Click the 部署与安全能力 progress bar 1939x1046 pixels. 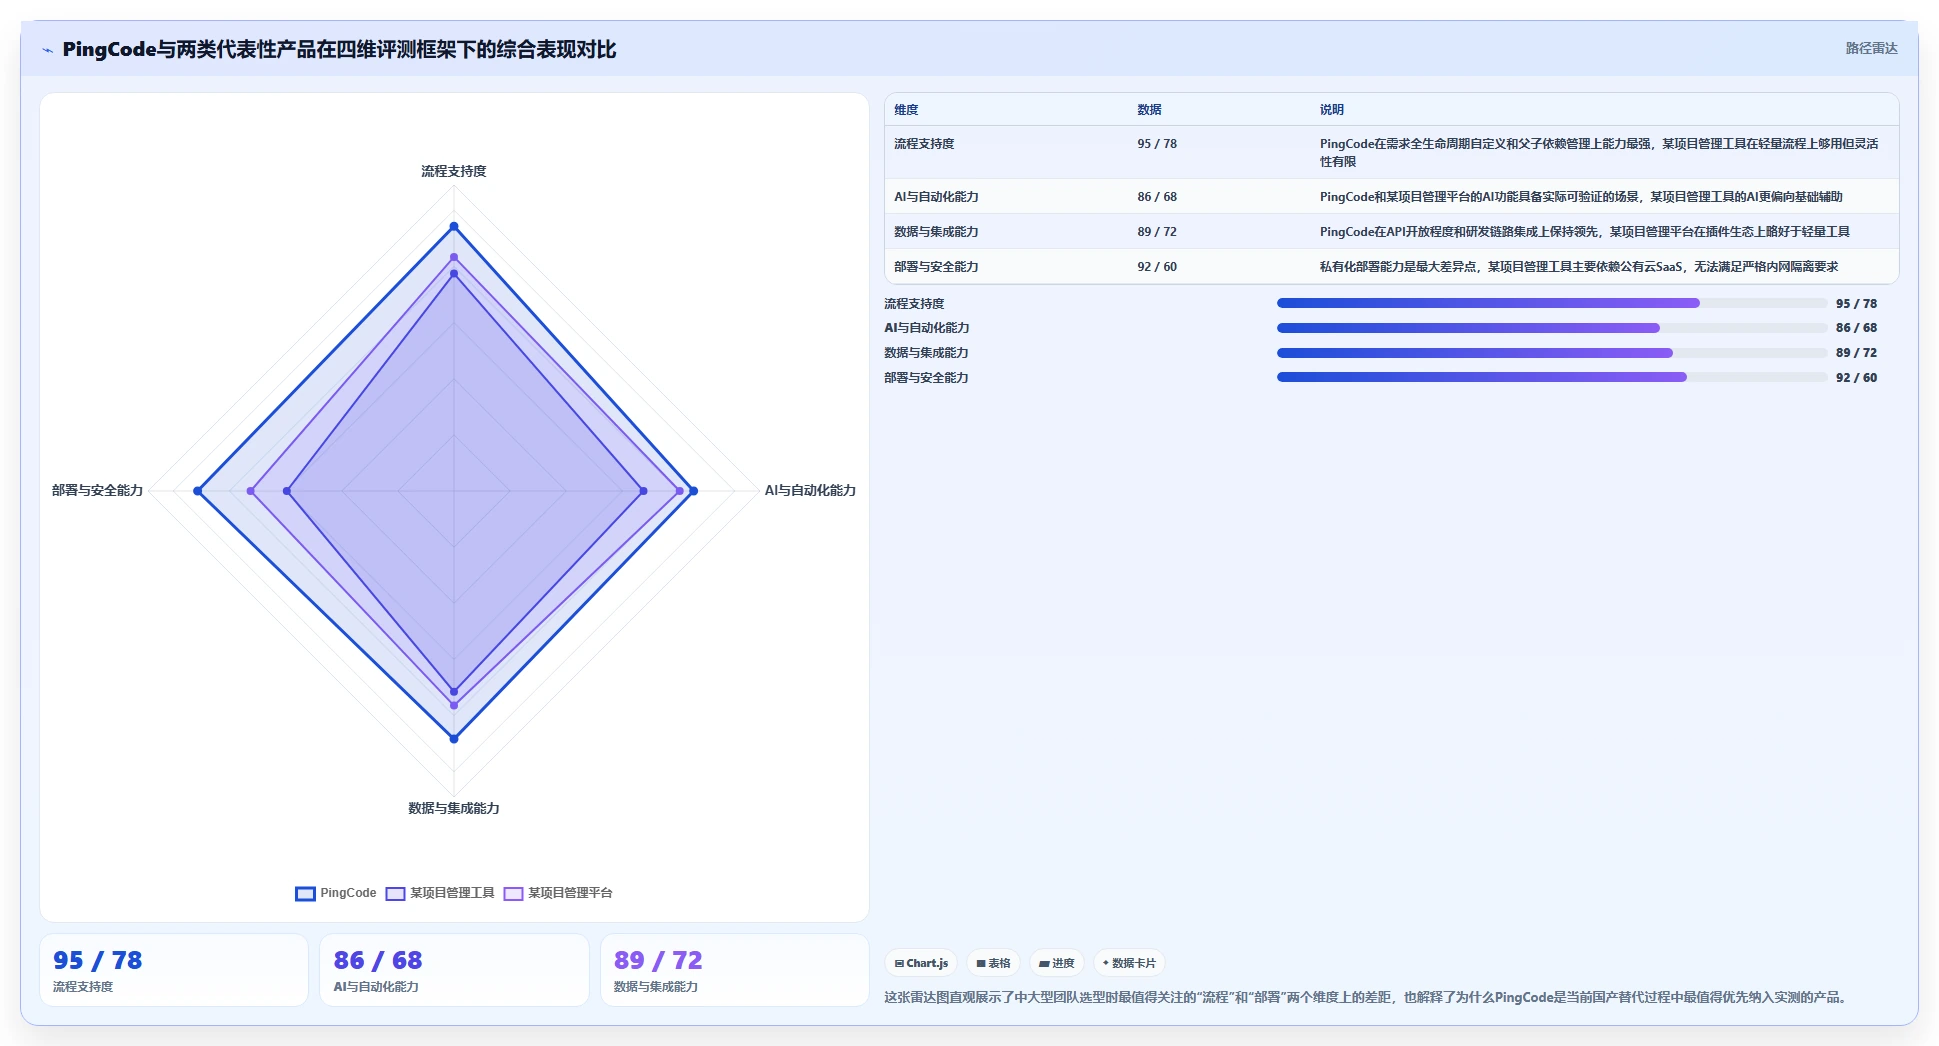1551,377
